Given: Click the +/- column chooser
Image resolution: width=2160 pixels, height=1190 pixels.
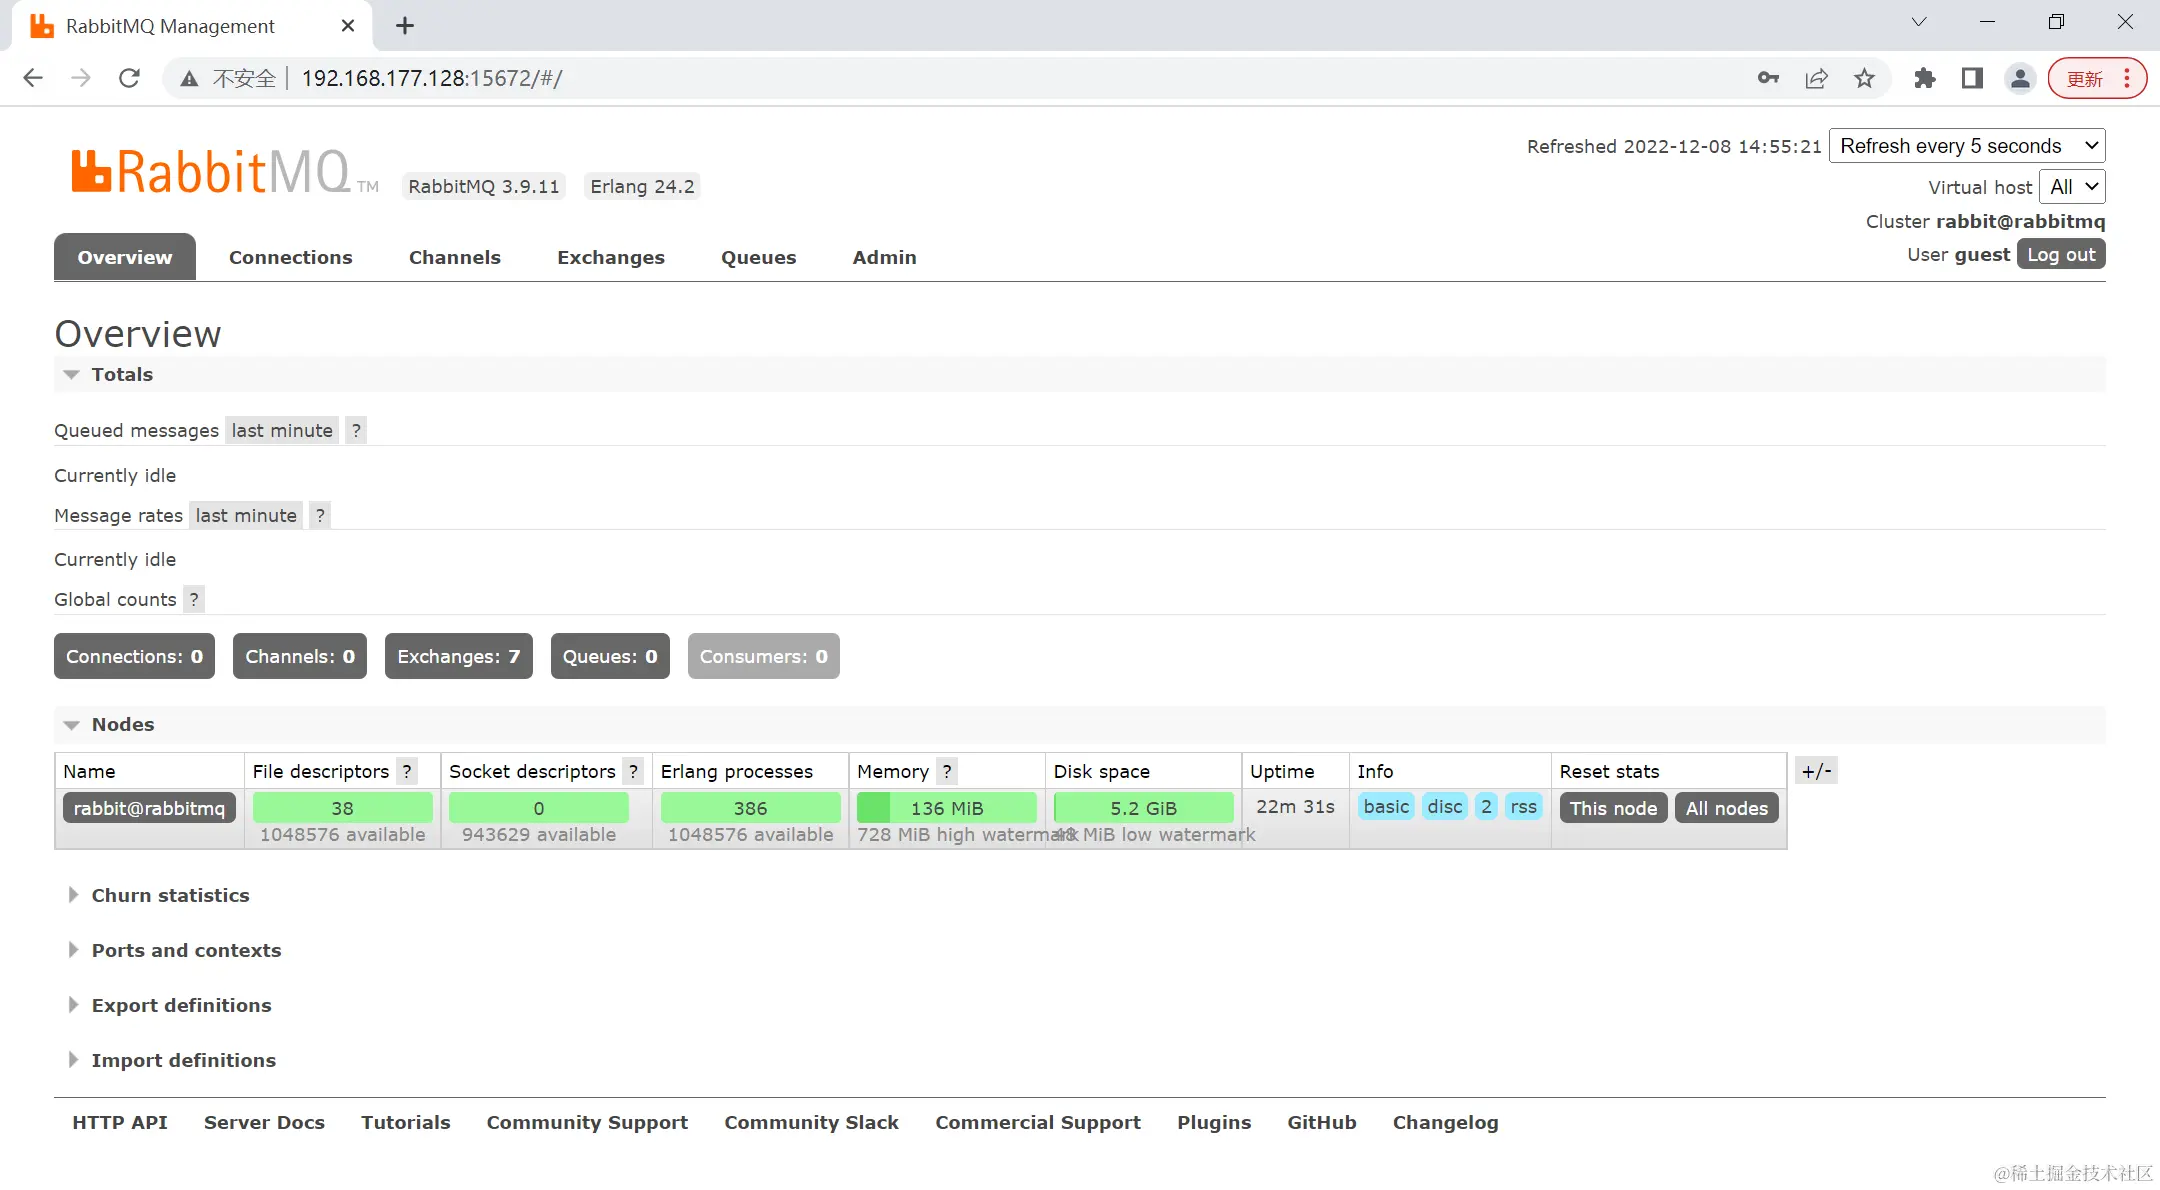Looking at the screenshot, I should pyautogui.click(x=1816, y=771).
